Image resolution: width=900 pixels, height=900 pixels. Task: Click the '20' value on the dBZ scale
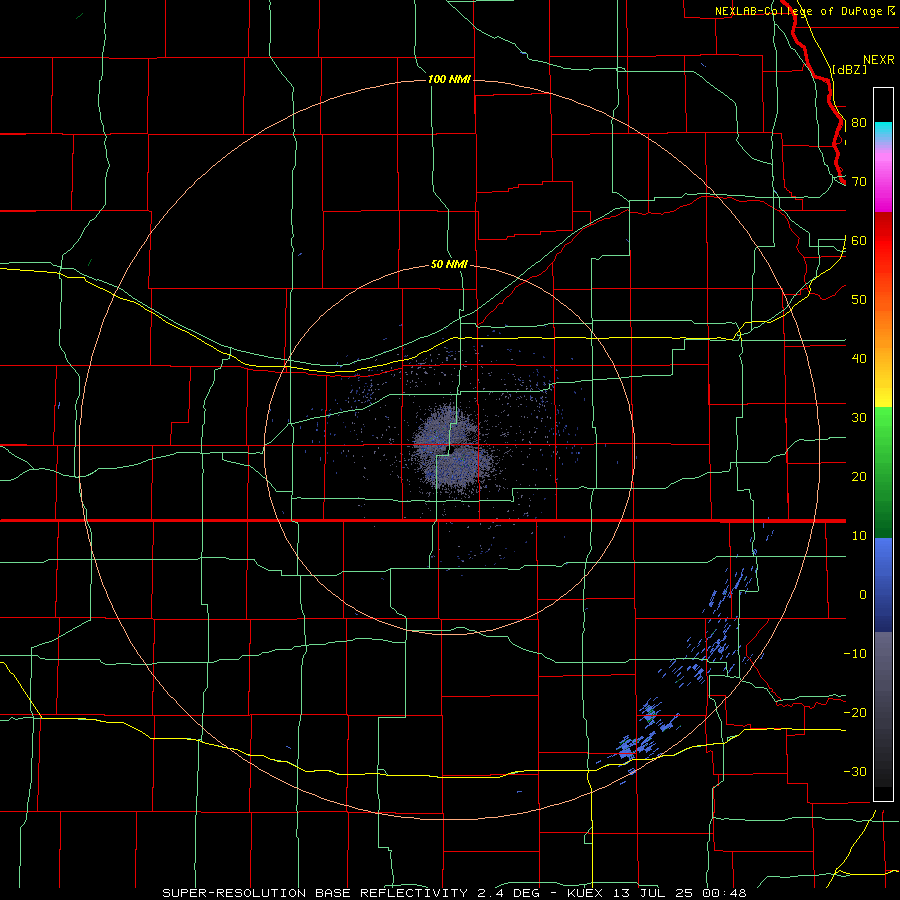coord(859,476)
